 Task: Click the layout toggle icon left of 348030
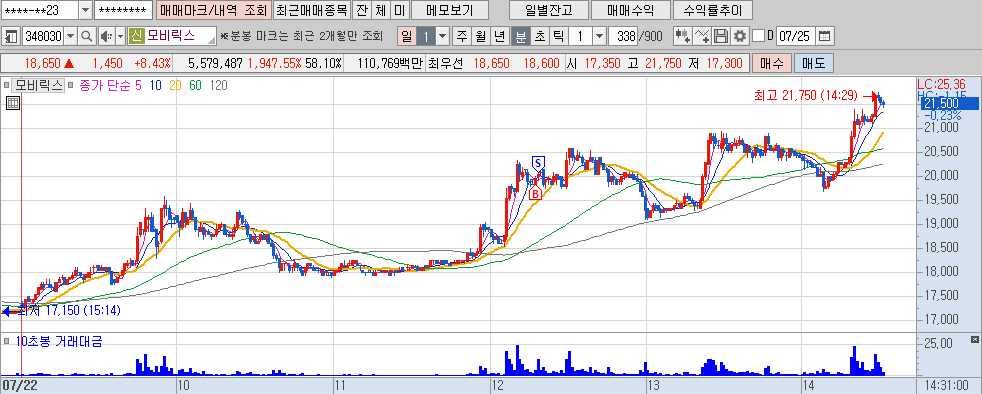point(11,37)
